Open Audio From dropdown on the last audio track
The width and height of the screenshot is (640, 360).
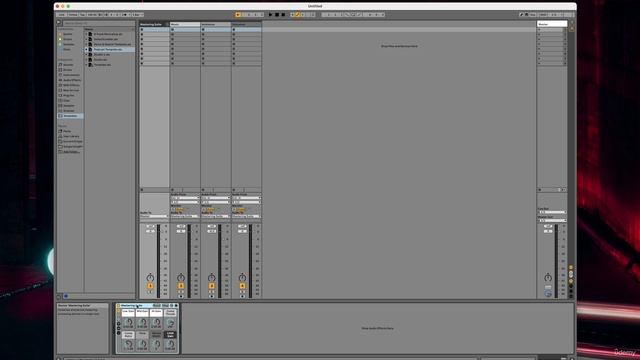(247, 198)
